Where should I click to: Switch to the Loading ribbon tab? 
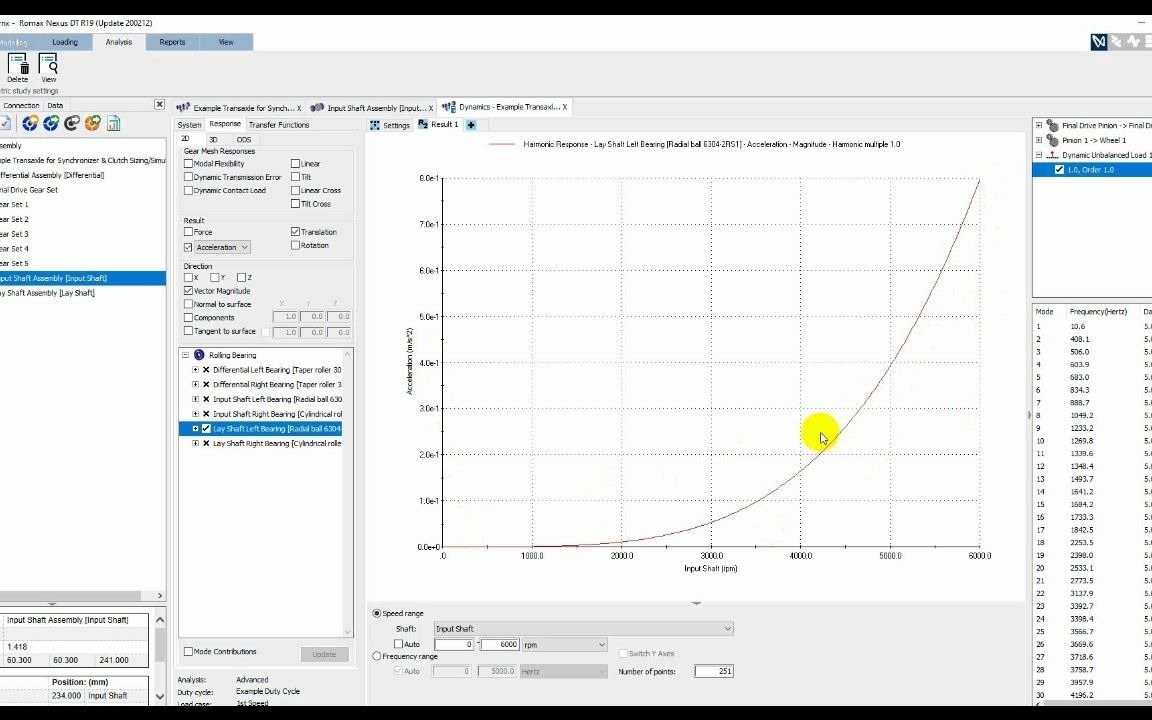(65, 42)
